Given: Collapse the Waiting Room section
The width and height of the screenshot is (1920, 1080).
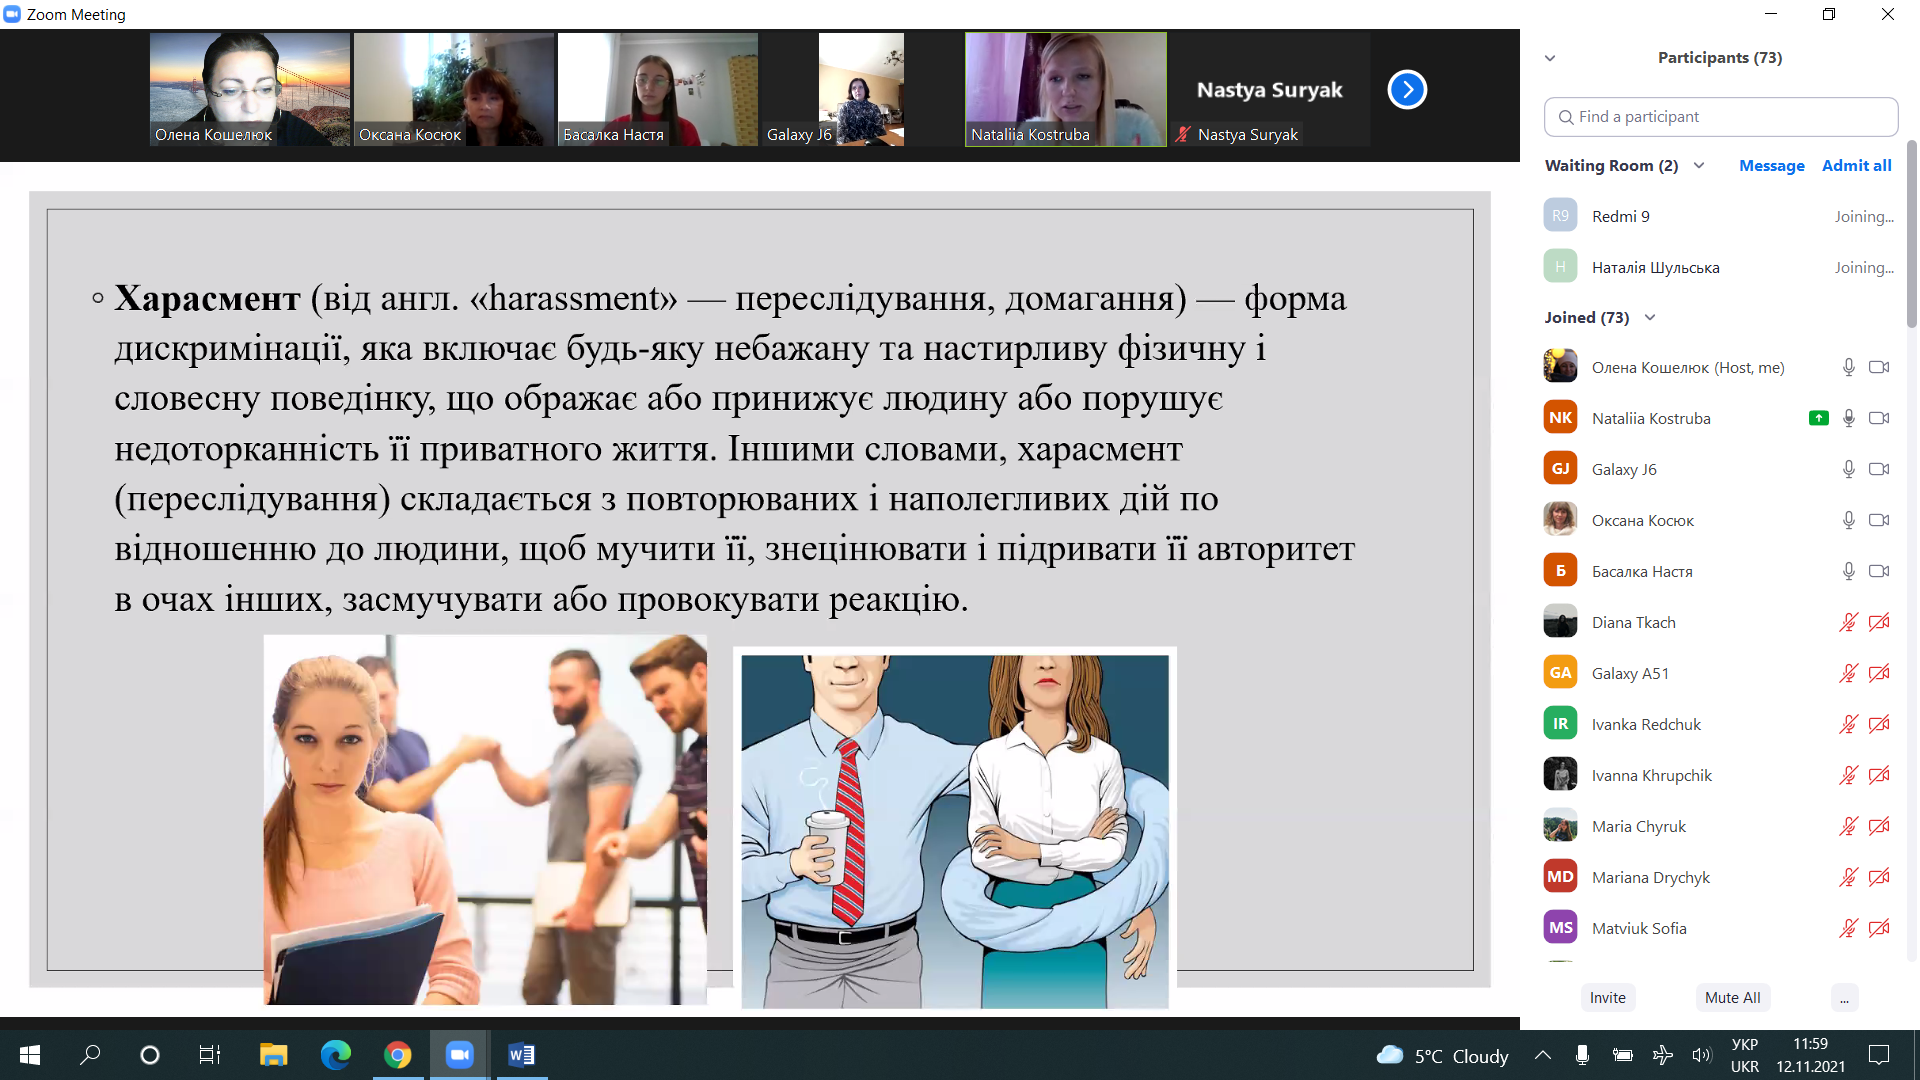Looking at the screenshot, I should pos(1699,165).
